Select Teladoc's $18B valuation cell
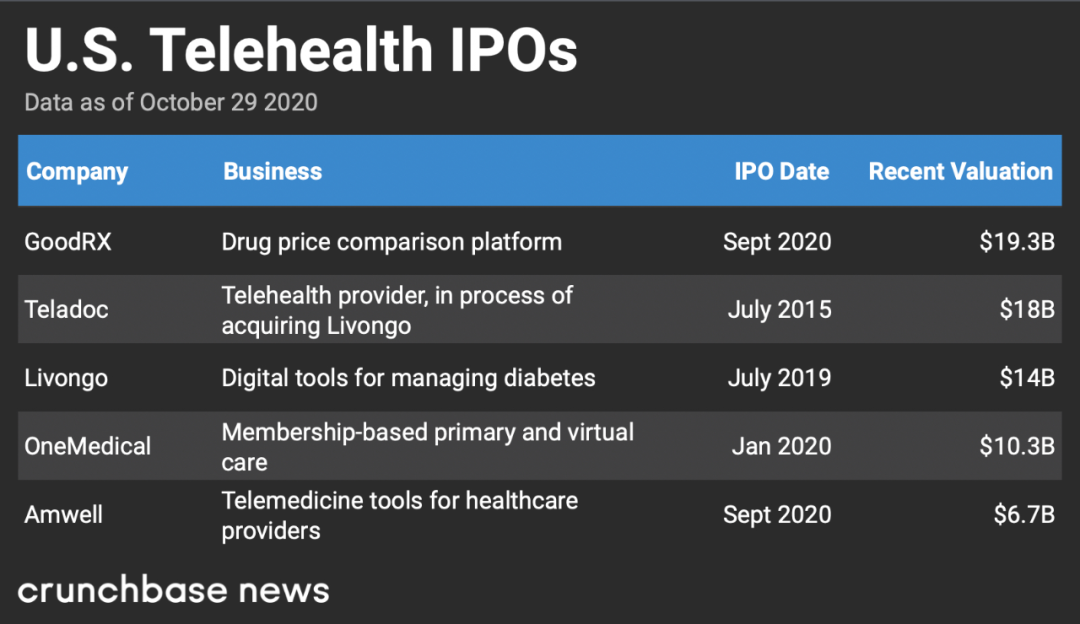 point(1027,310)
